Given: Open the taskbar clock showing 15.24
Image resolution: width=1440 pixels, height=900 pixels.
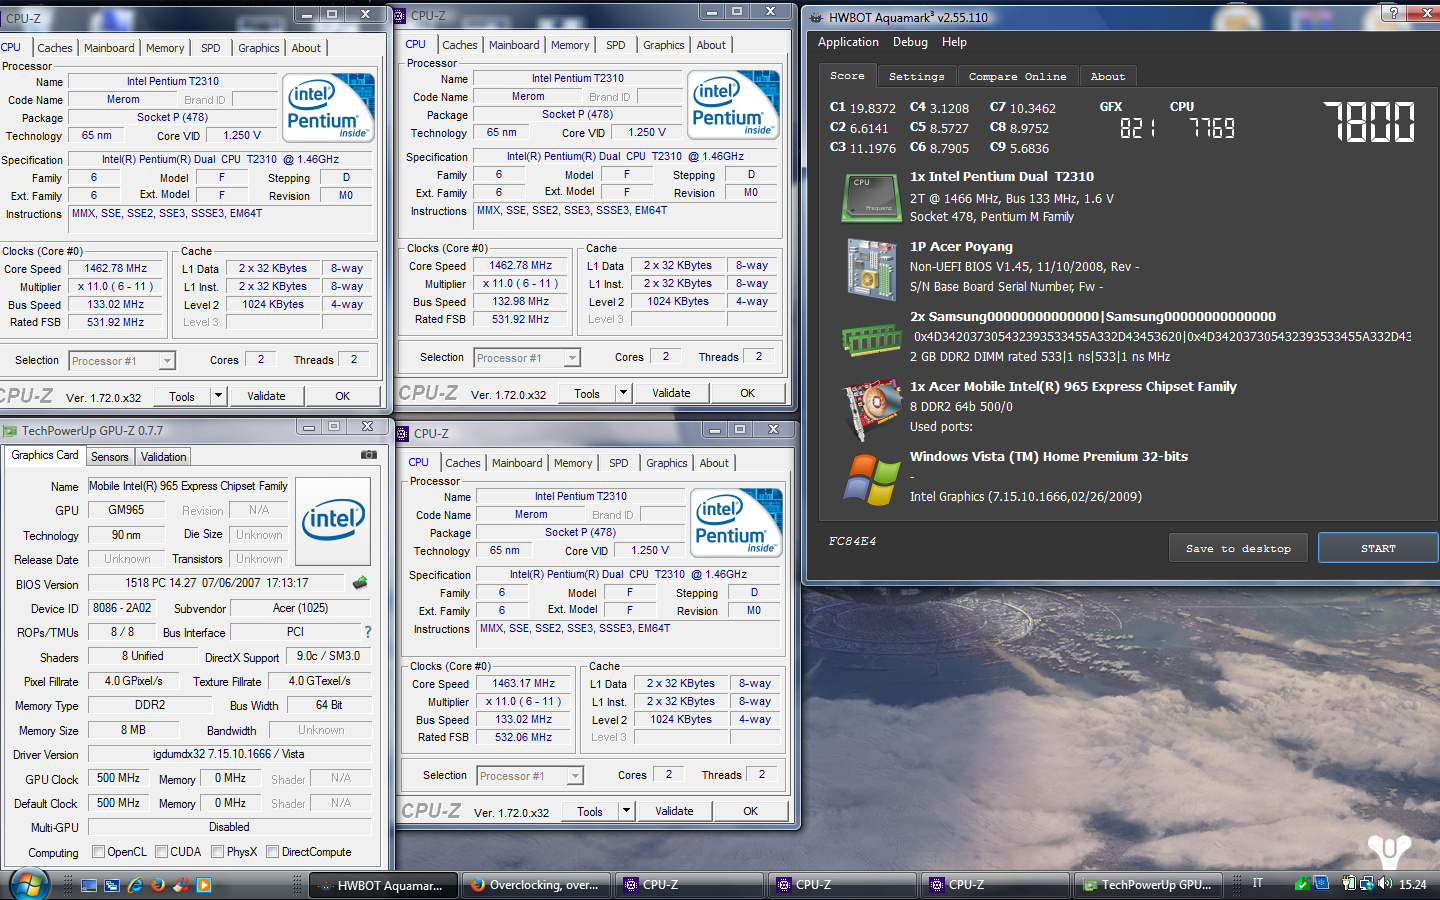Looking at the screenshot, I should point(1412,884).
